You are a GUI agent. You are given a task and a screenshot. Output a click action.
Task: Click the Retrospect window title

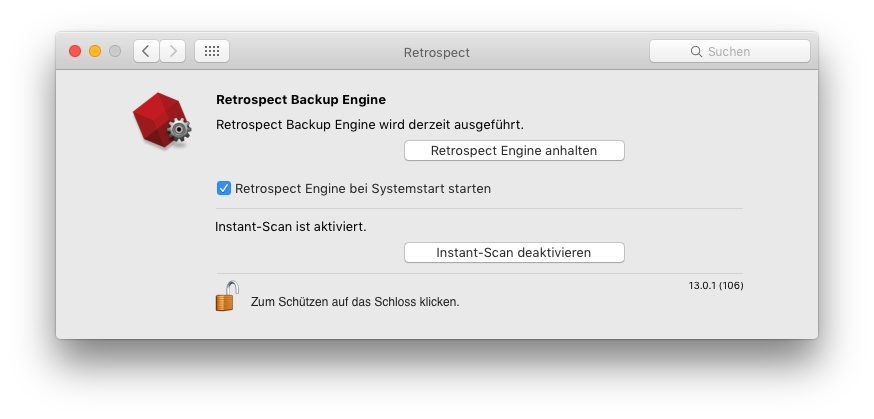point(436,52)
